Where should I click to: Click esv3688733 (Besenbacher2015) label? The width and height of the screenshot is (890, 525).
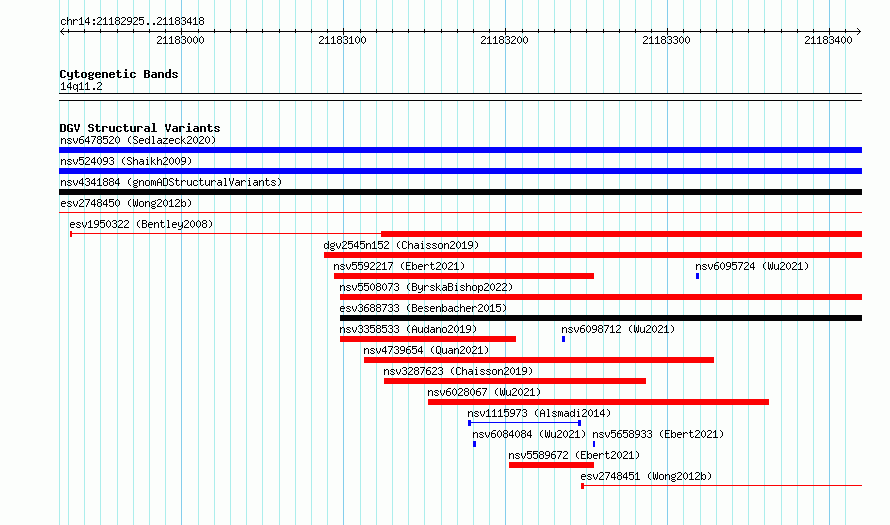(423, 308)
